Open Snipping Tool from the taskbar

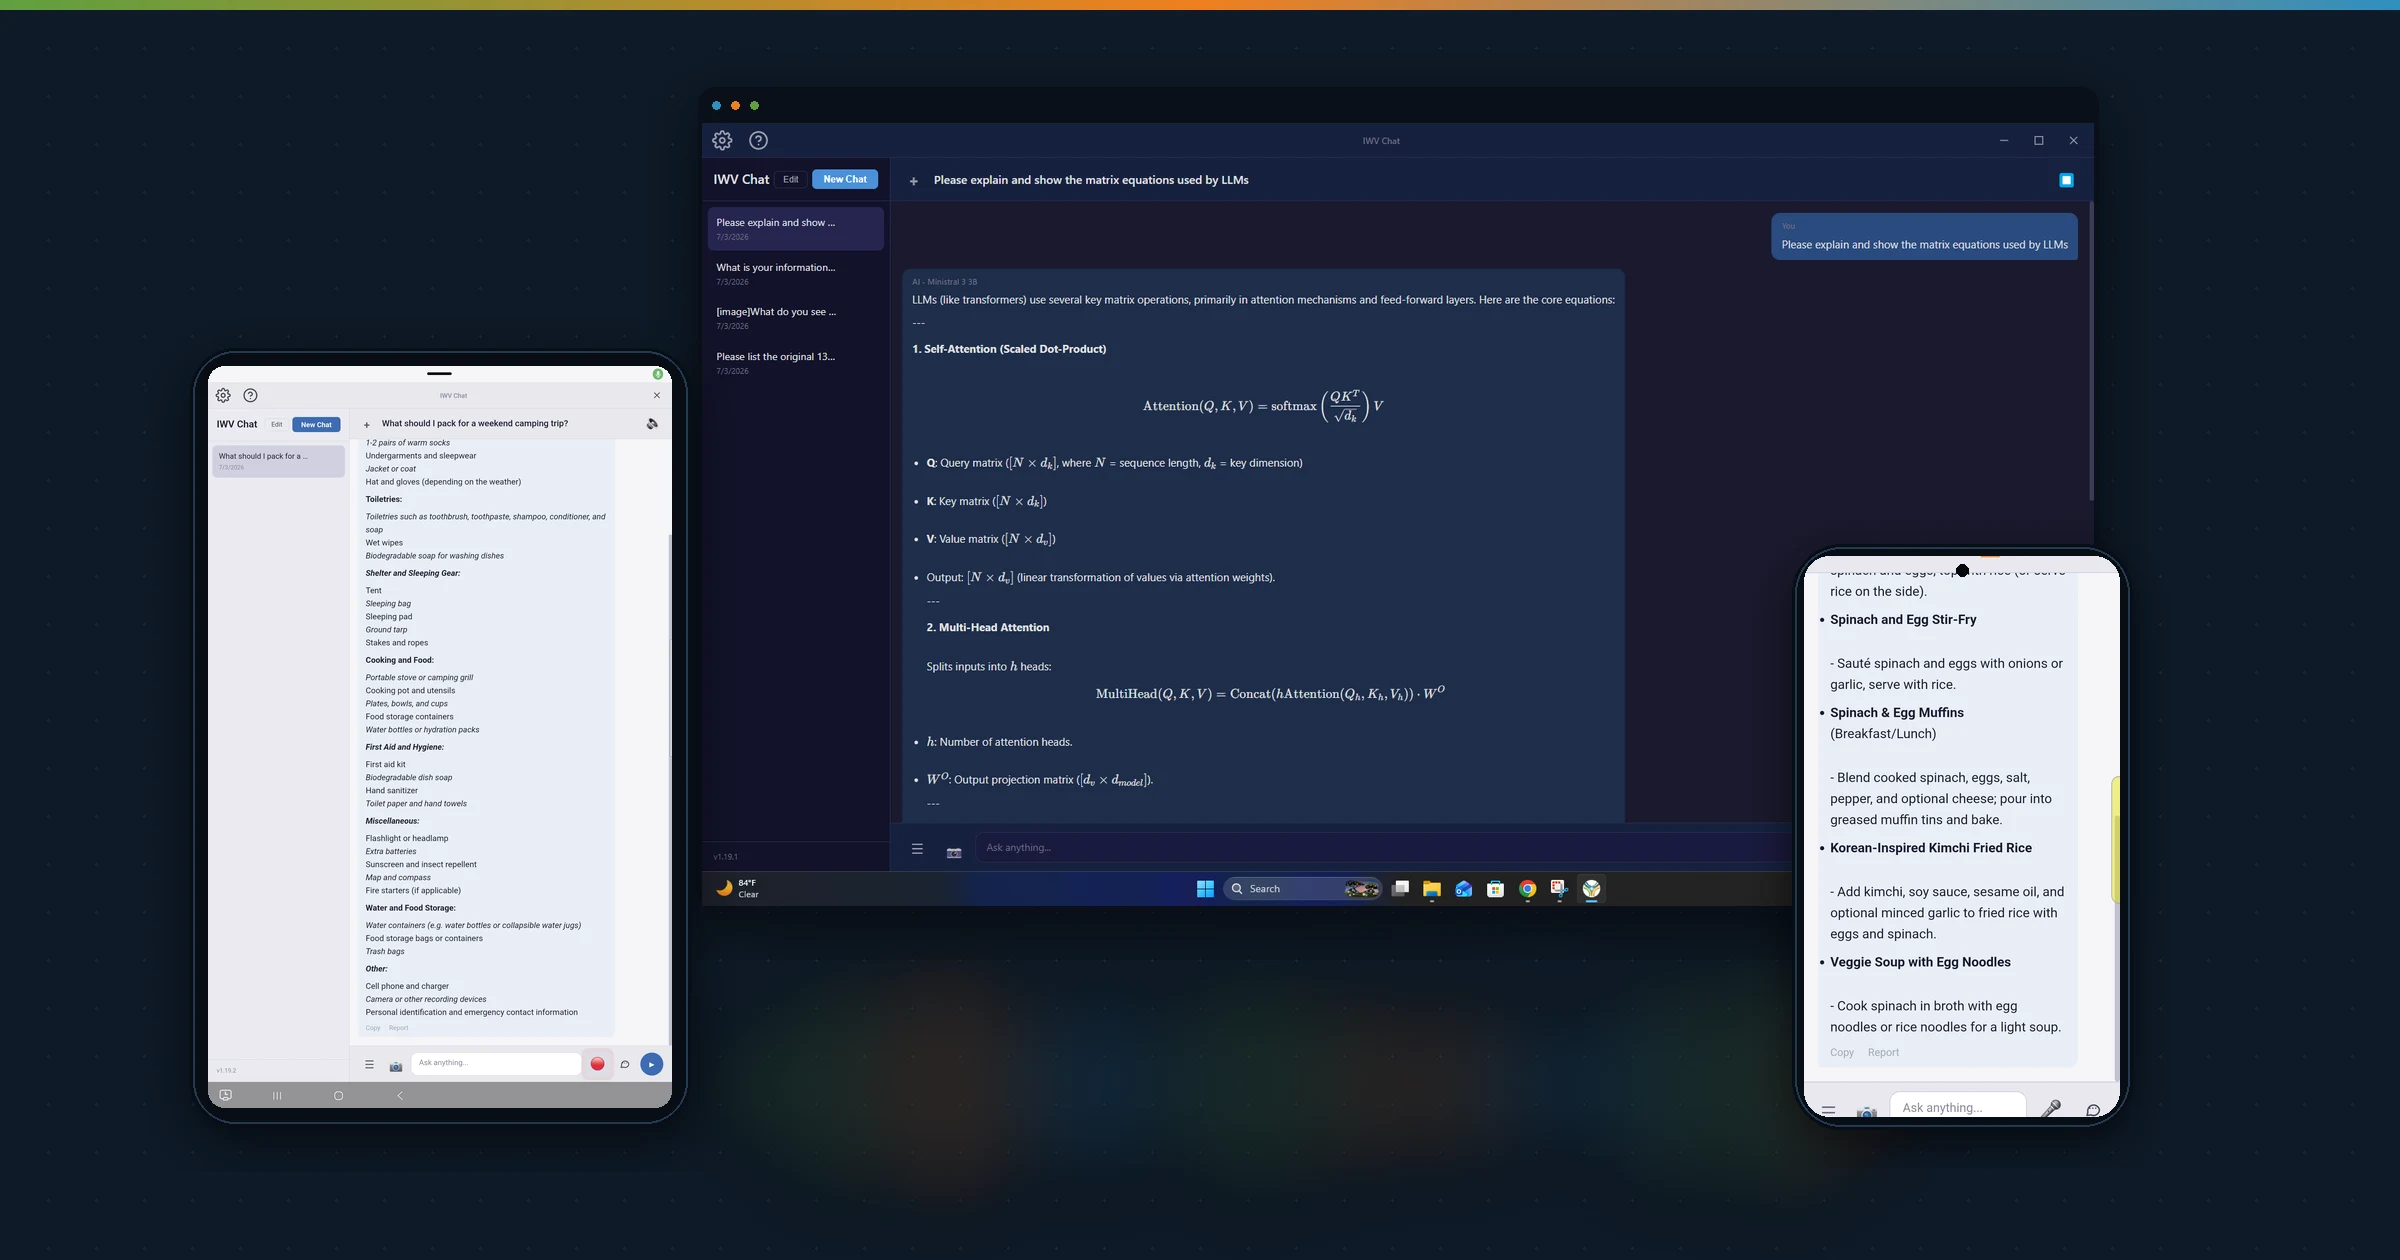1559,888
